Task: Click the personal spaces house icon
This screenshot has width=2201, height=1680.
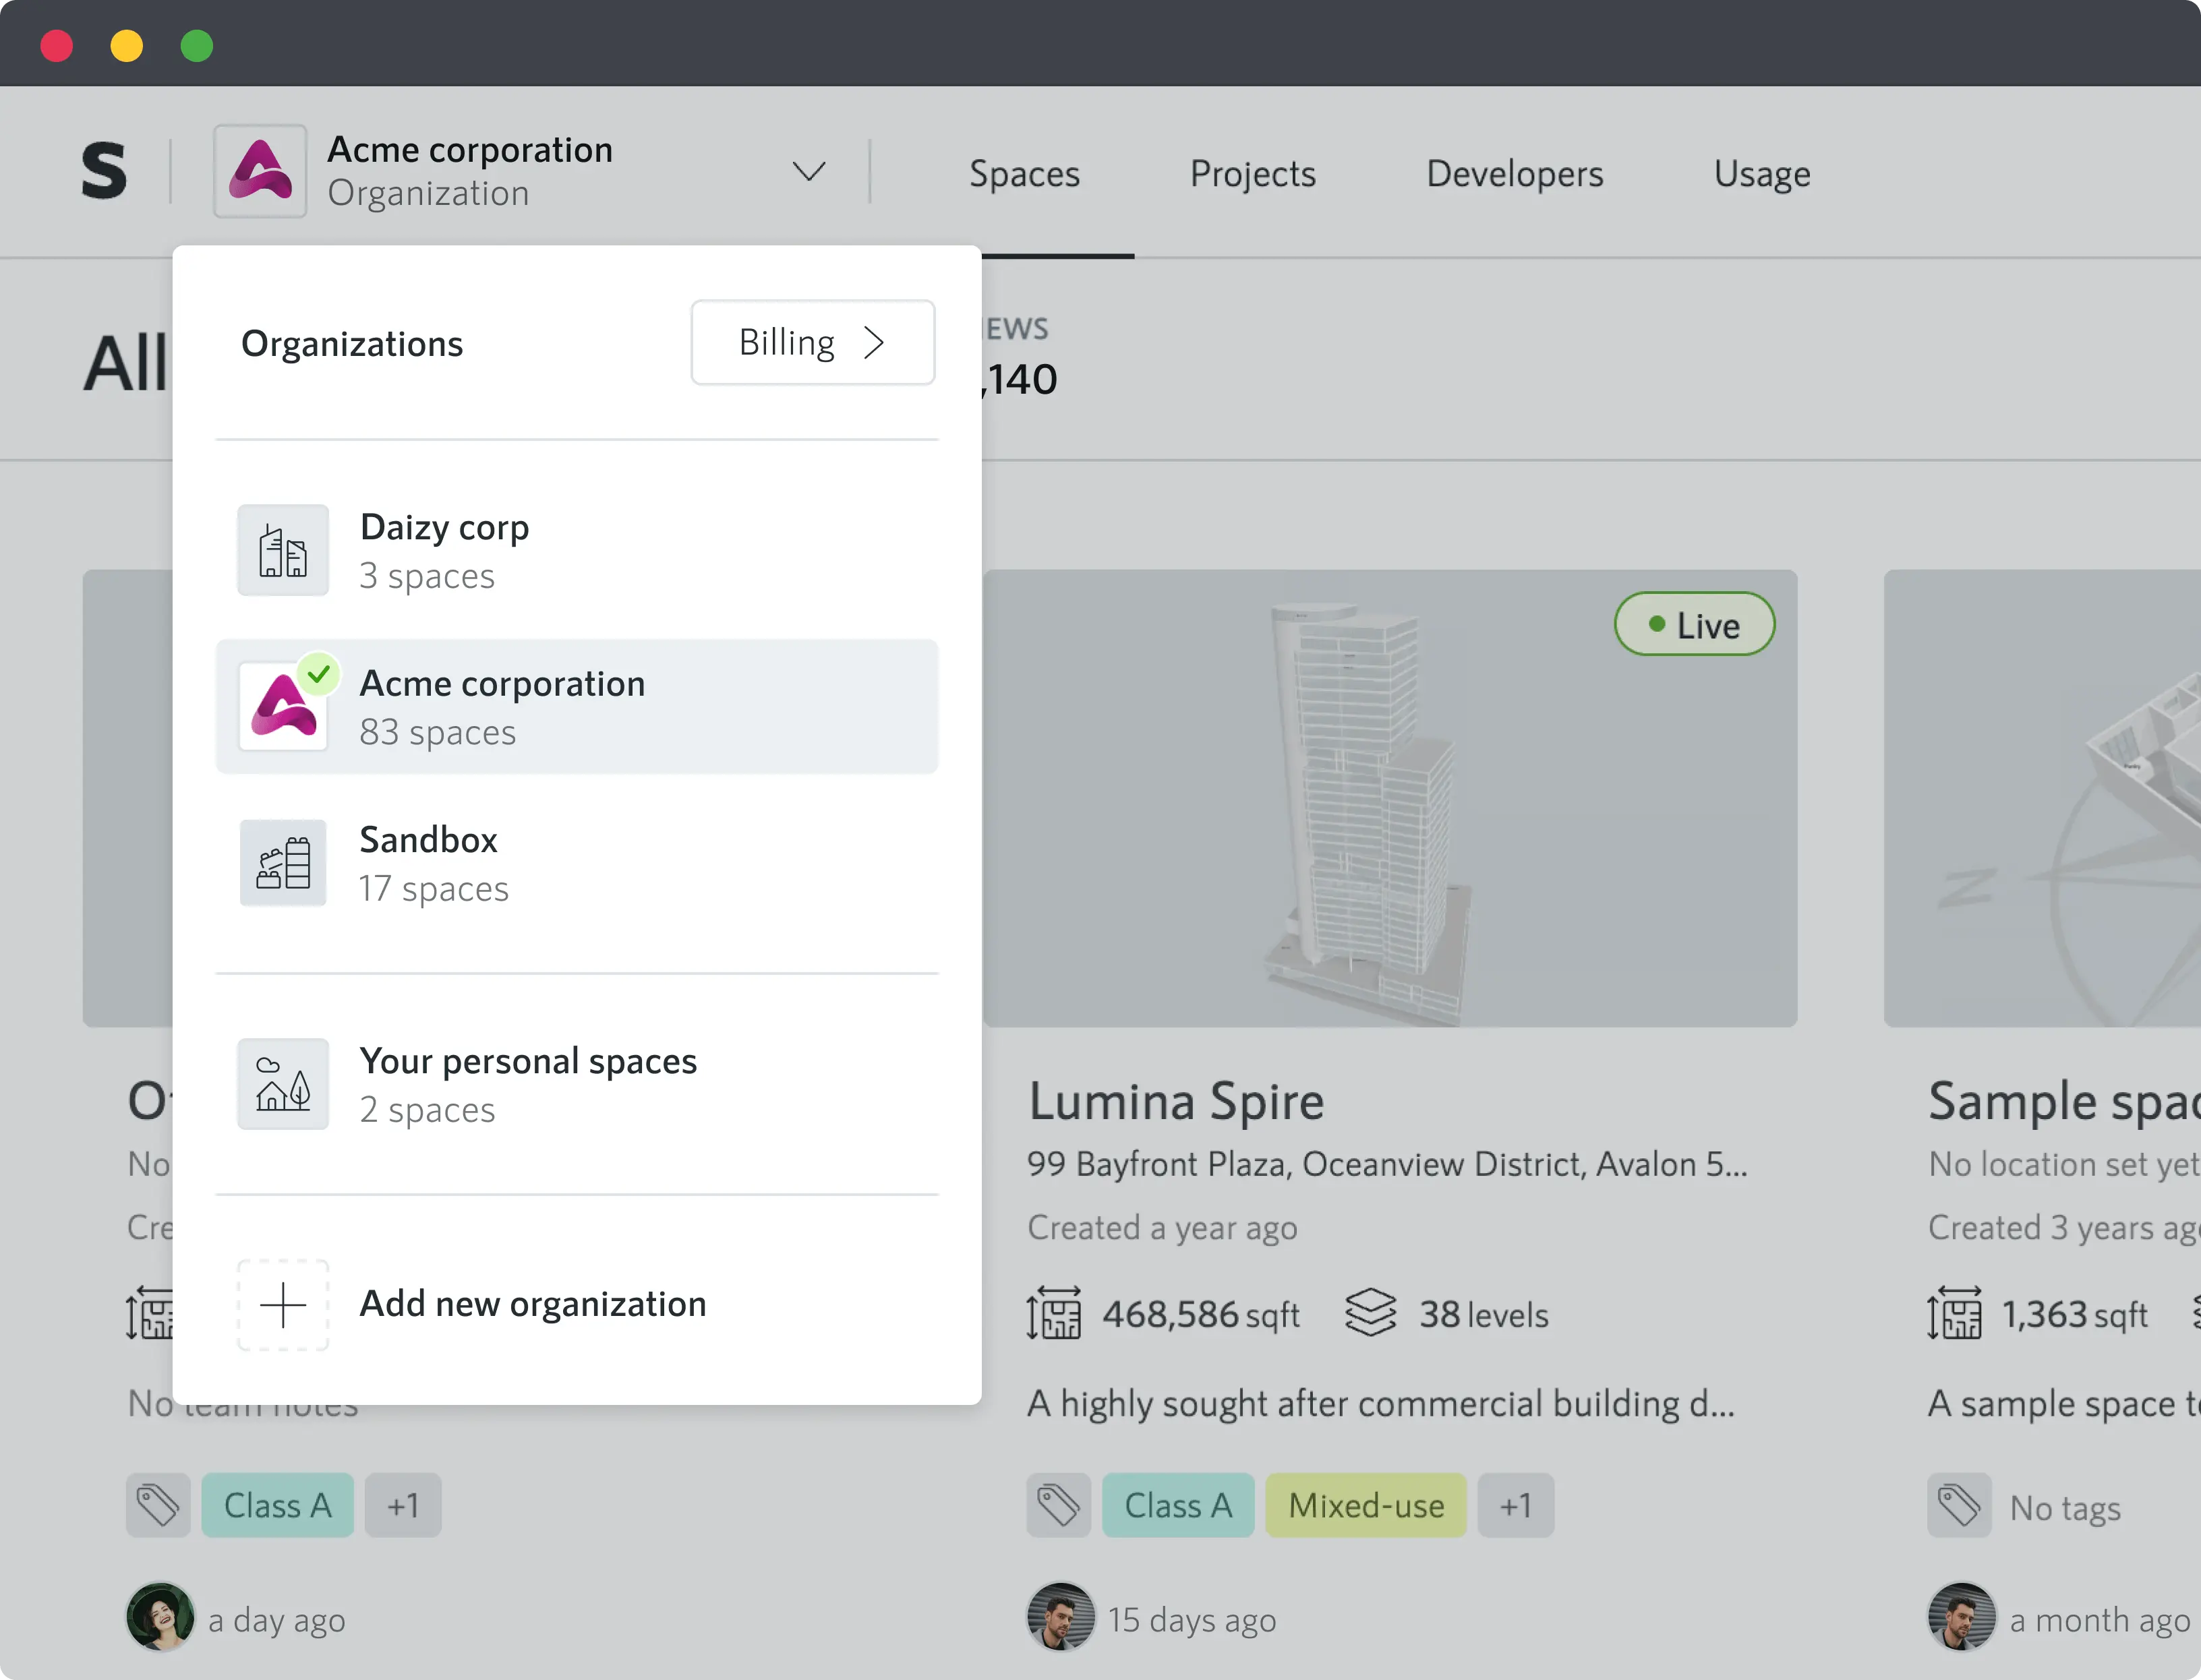Action: (x=283, y=1084)
